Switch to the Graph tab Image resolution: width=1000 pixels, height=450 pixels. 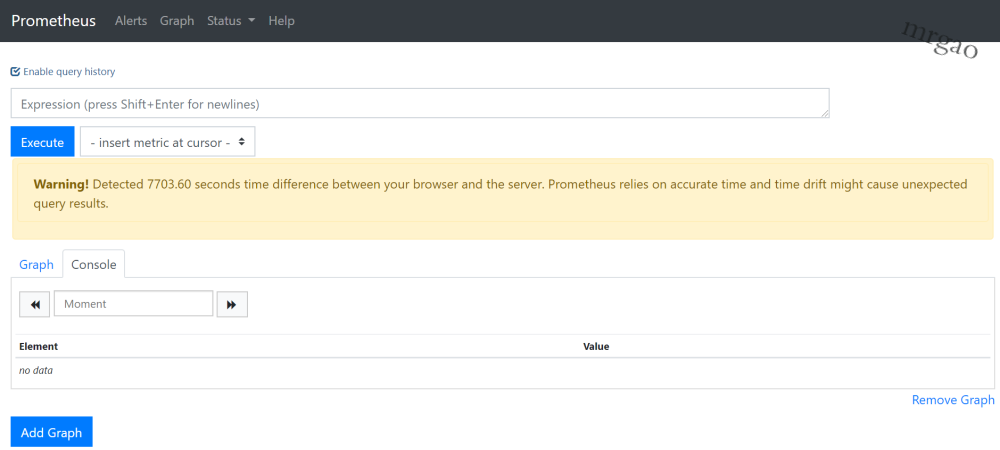[x=36, y=265]
